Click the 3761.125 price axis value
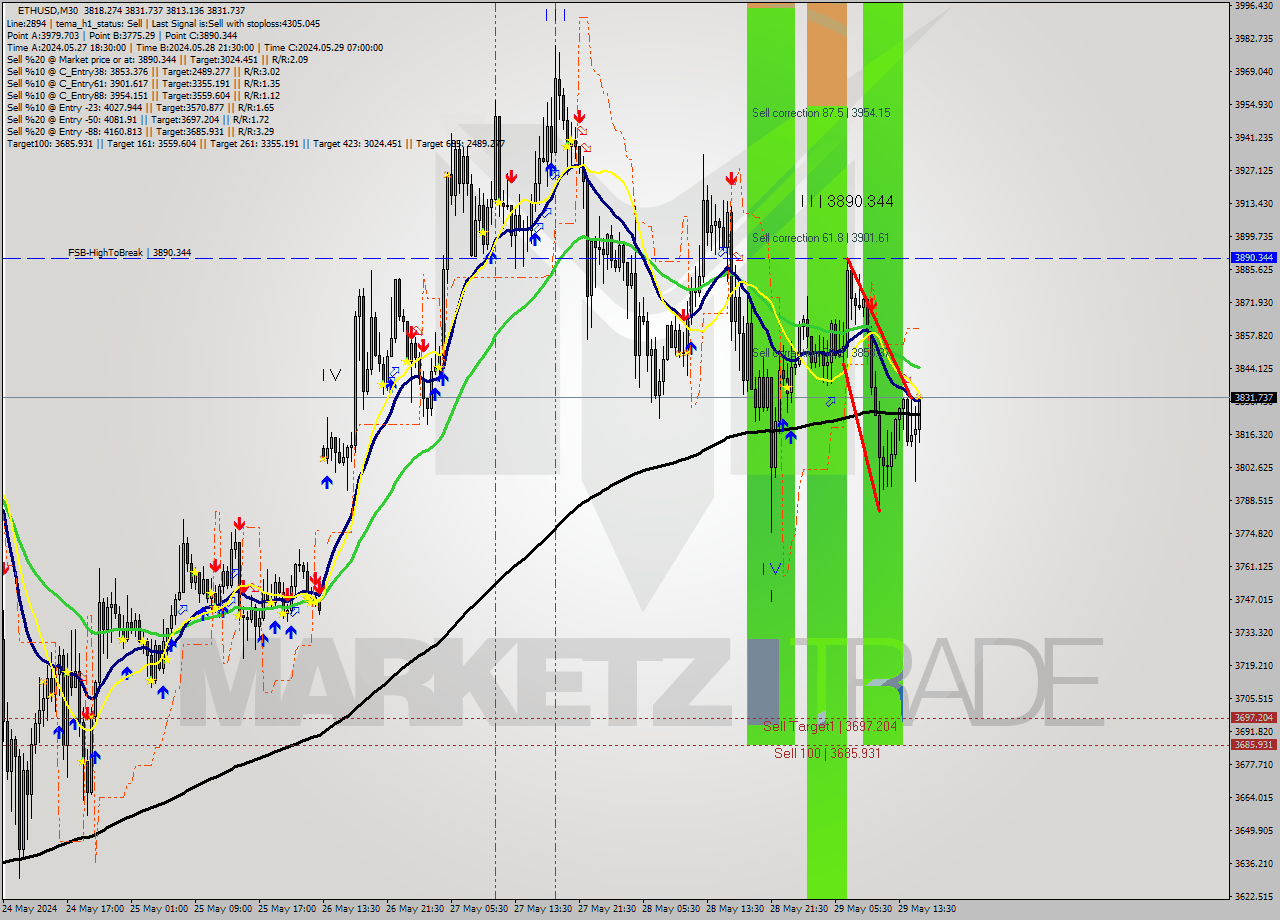This screenshot has width=1280, height=920. (1254, 567)
